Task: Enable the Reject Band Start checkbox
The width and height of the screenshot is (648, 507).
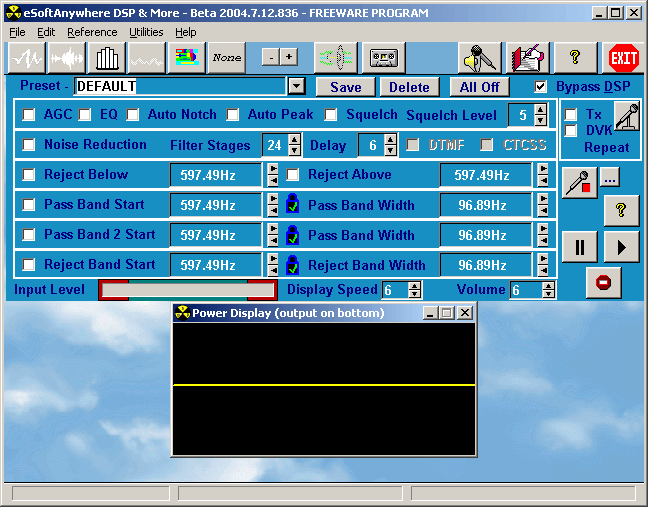Action: (29, 264)
